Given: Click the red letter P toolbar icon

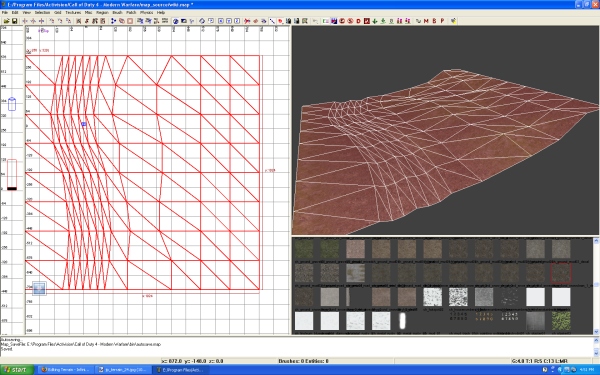Looking at the screenshot, I should pyautogui.click(x=442, y=21).
